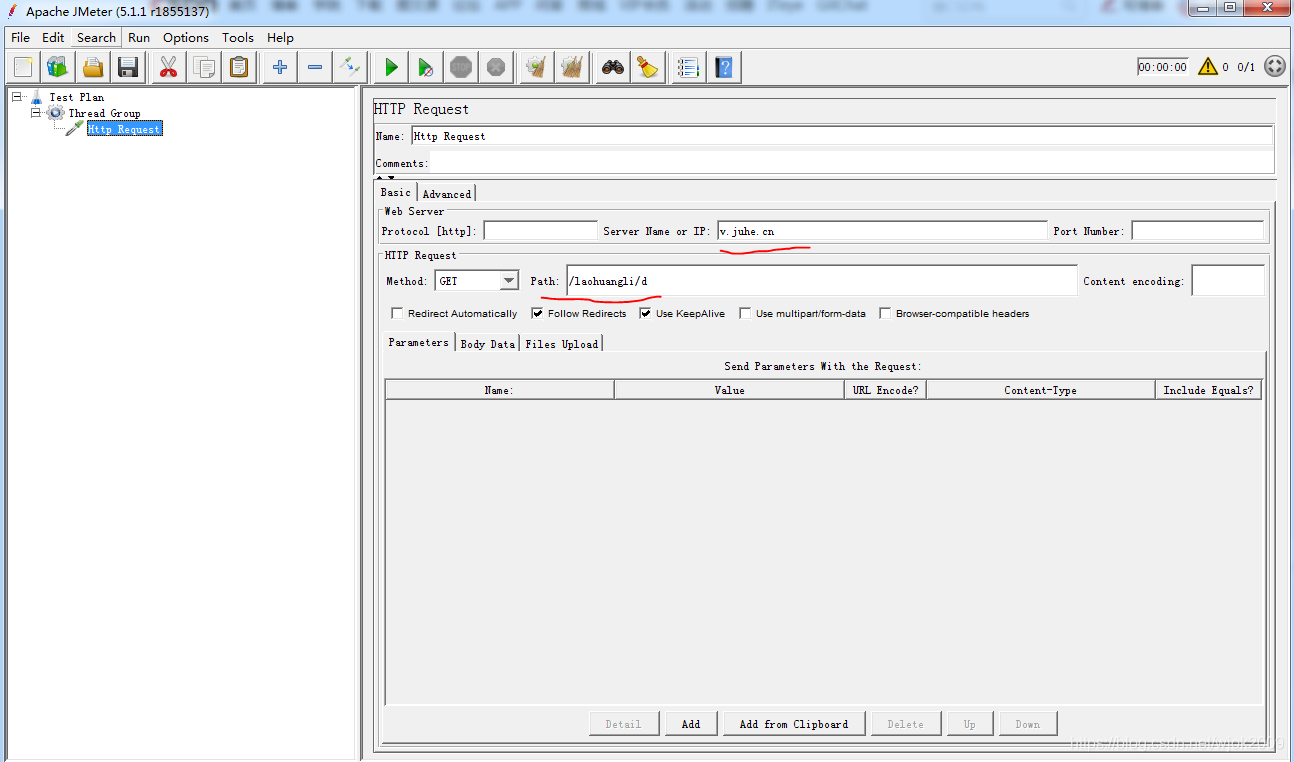Switch to the Body Data tab
Screen dimensions: 1294x762
pyautogui.click(x=488, y=344)
